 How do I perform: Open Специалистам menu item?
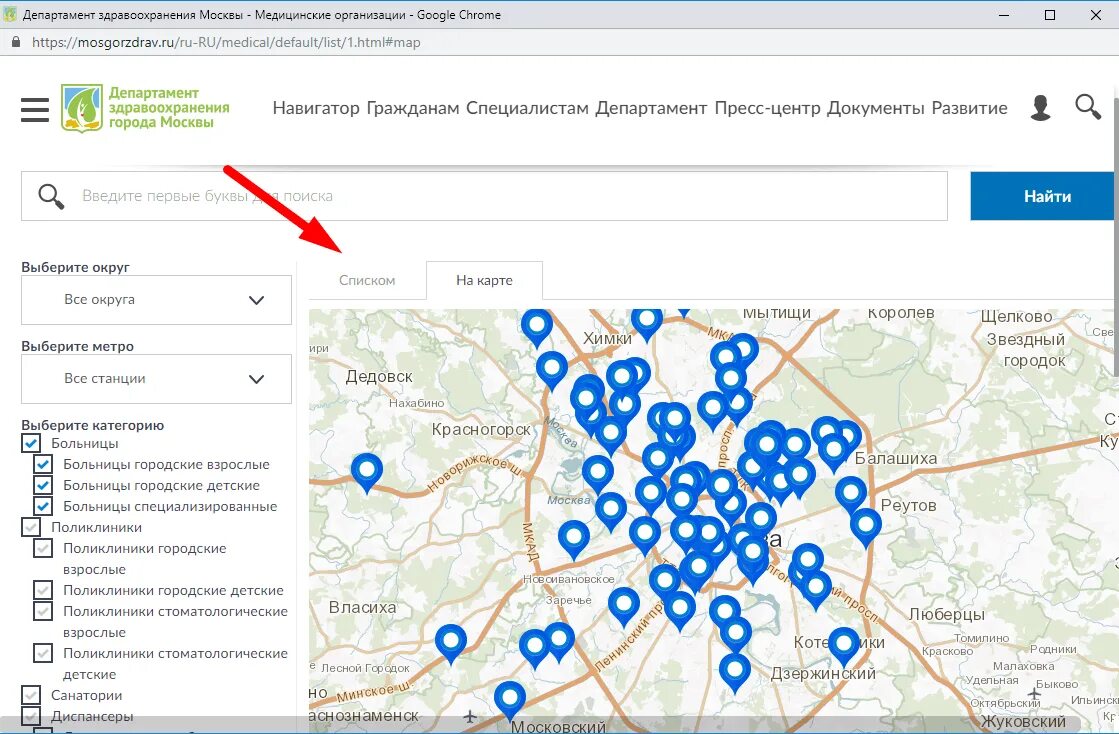pos(527,108)
